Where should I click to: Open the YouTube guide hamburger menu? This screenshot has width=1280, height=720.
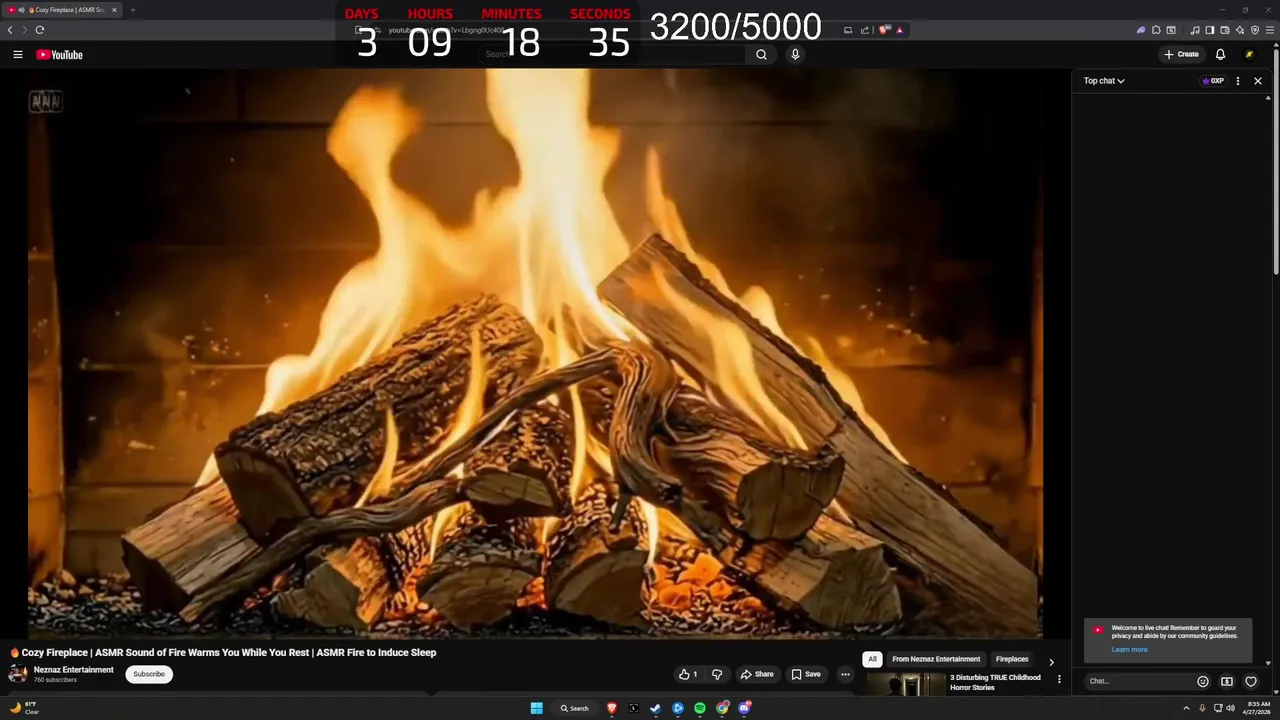click(x=17, y=54)
